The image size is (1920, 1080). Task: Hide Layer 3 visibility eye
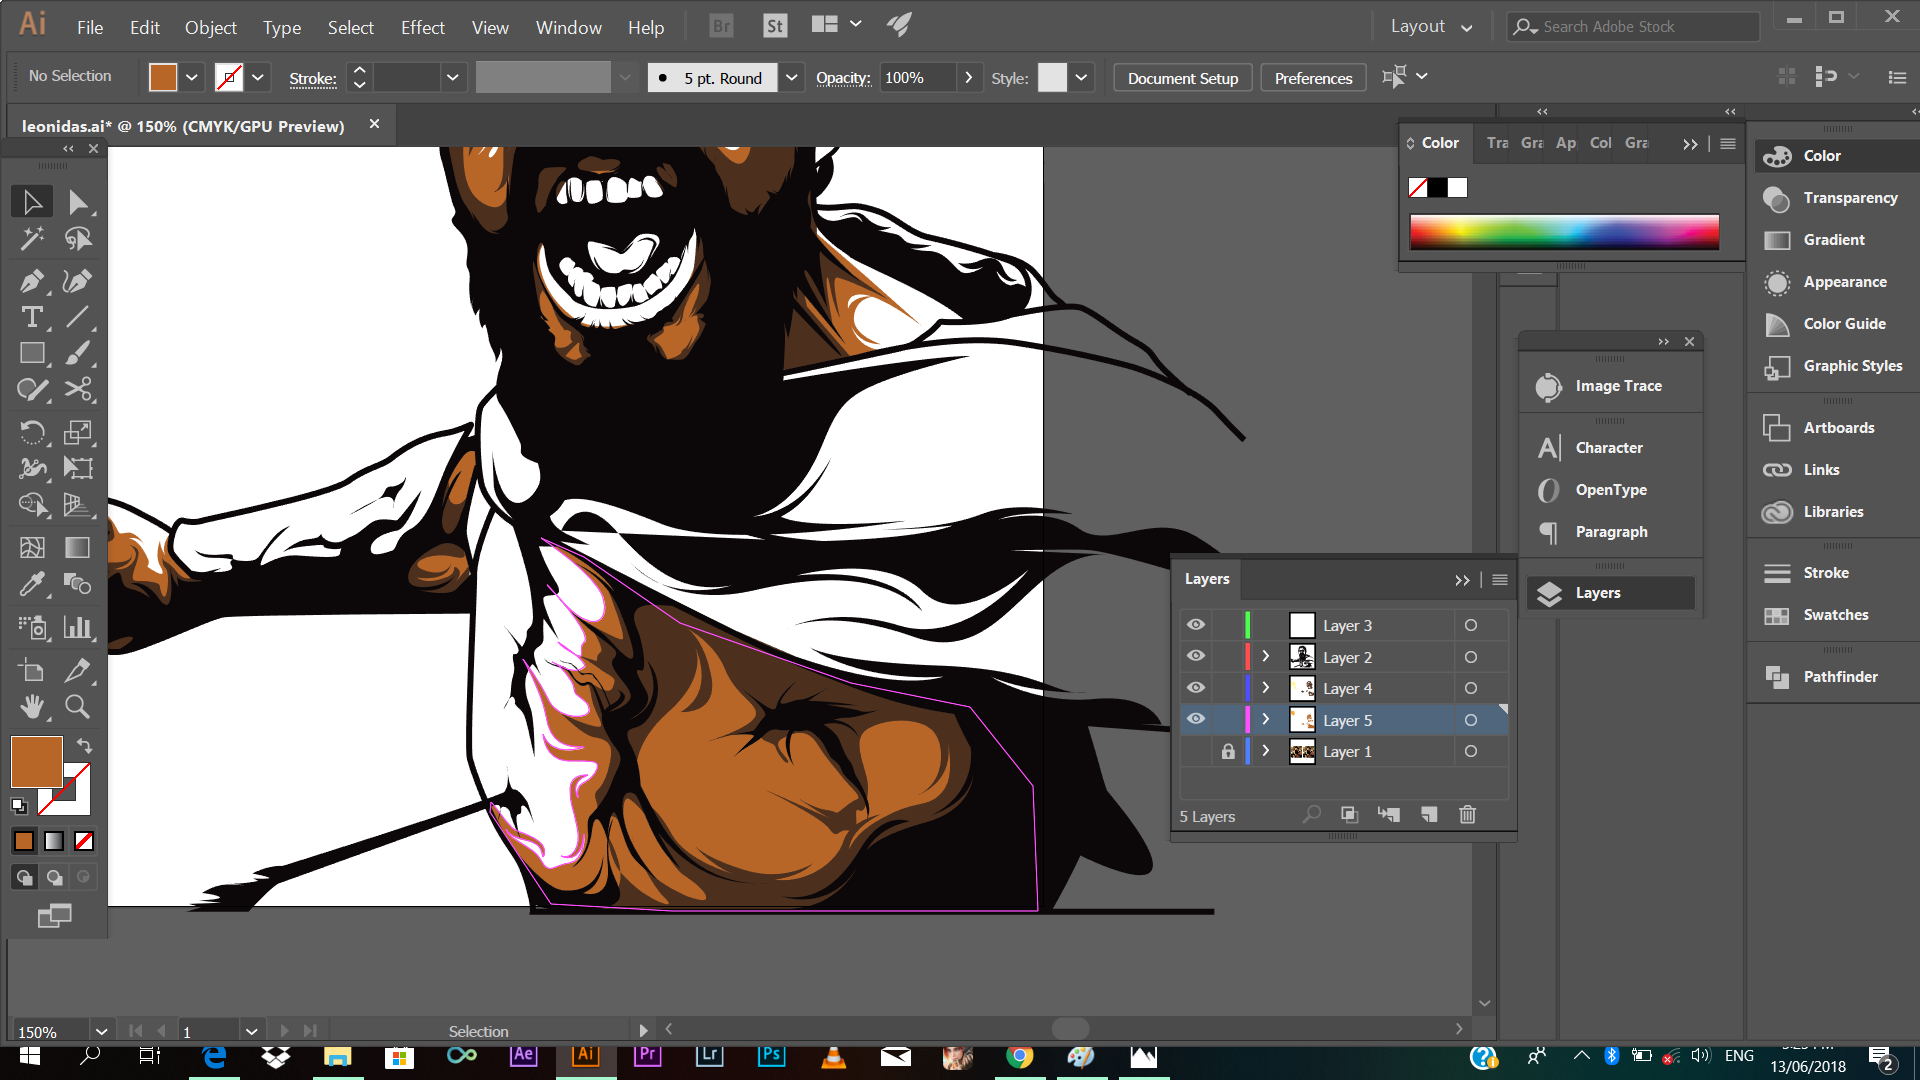[1195, 625]
